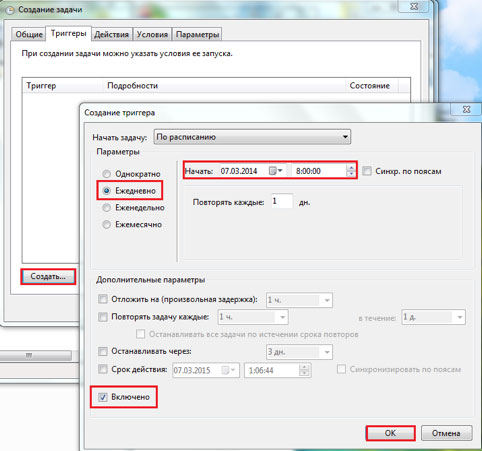The image size is (482, 451).
Task: Enable Синхр. по поясам checkbox
Action: [367, 171]
